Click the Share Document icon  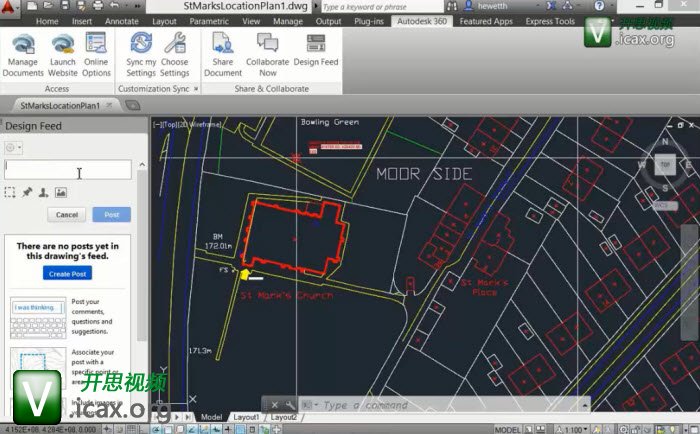pyautogui.click(x=223, y=54)
